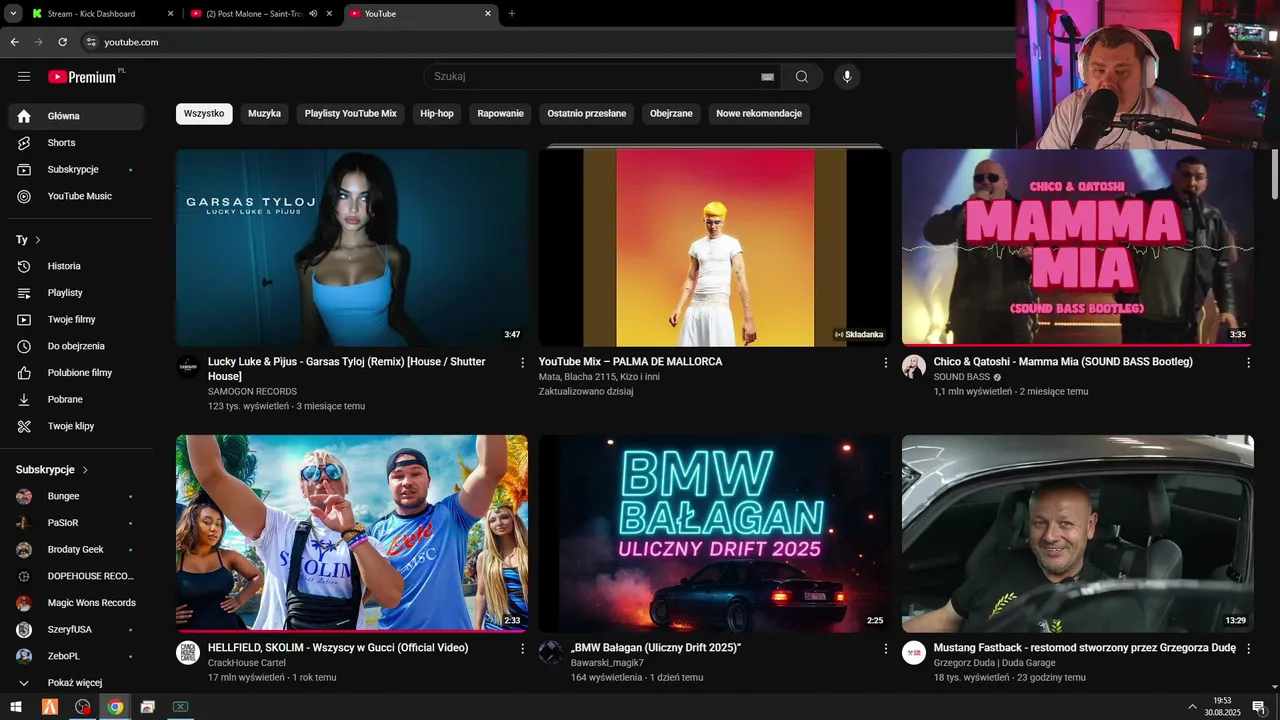The height and width of the screenshot is (720, 1280).
Task: Select the Muzyka filter chip
Action: (264, 114)
